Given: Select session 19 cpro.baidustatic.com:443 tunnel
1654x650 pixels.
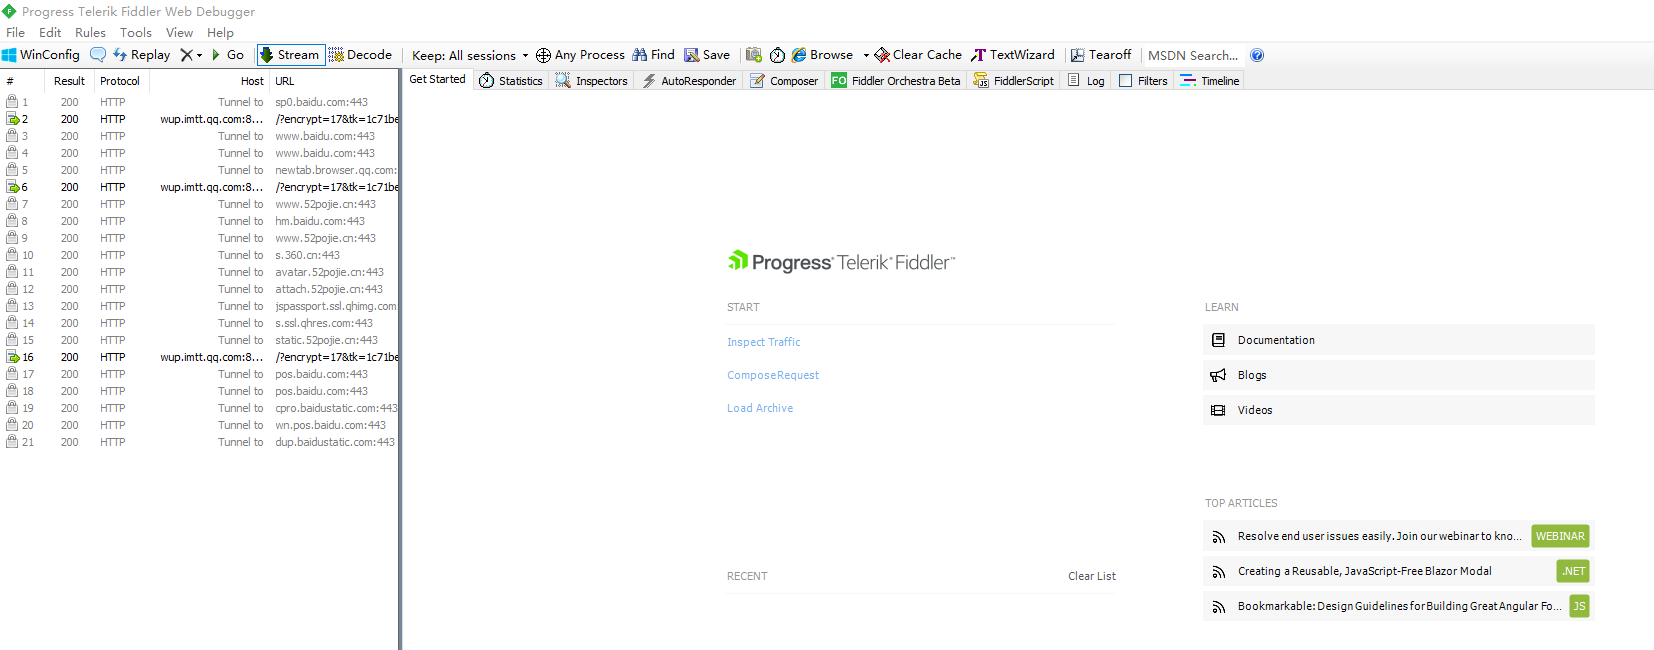Looking at the screenshot, I should coord(200,408).
